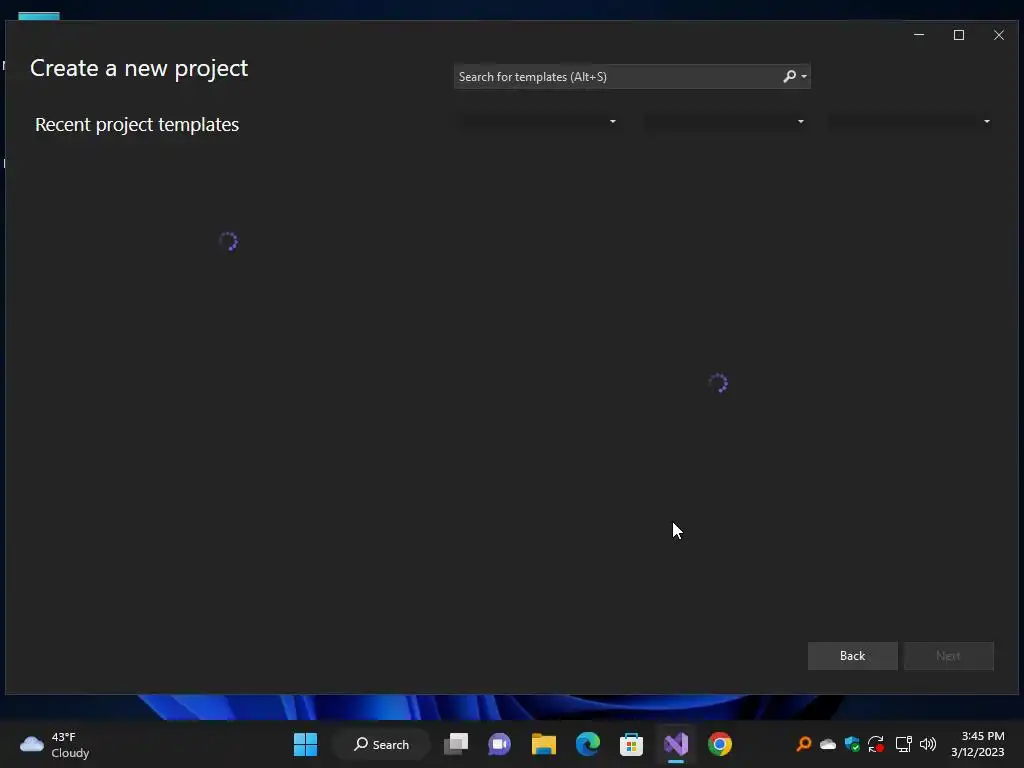This screenshot has width=1024, height=768.
Task: Click the Create a new project title
Action: (139, 69)
